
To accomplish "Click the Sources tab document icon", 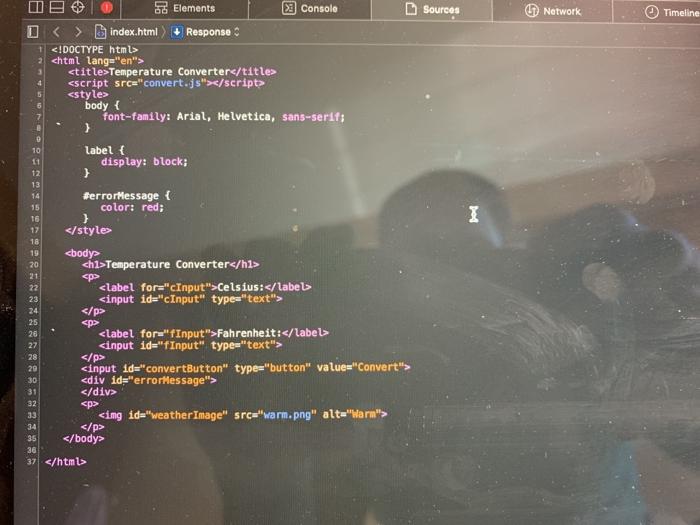I will click(x=411, y=8).
